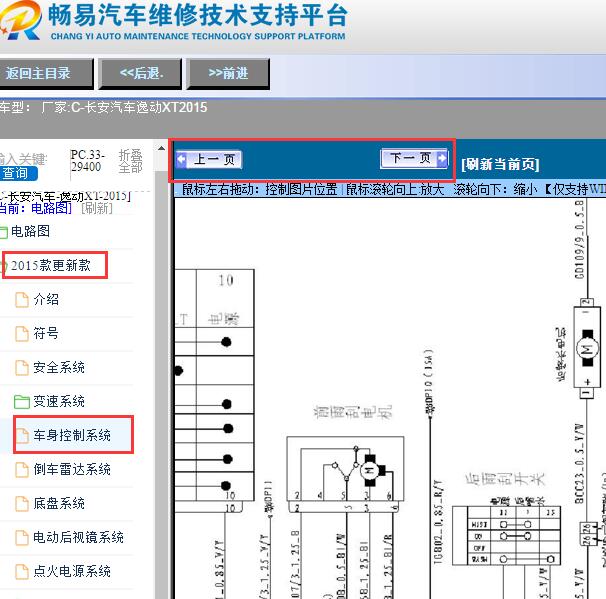Click the 底盘系统 page icon
This screenshot has width=606, height=599.
tap(22, 504)
